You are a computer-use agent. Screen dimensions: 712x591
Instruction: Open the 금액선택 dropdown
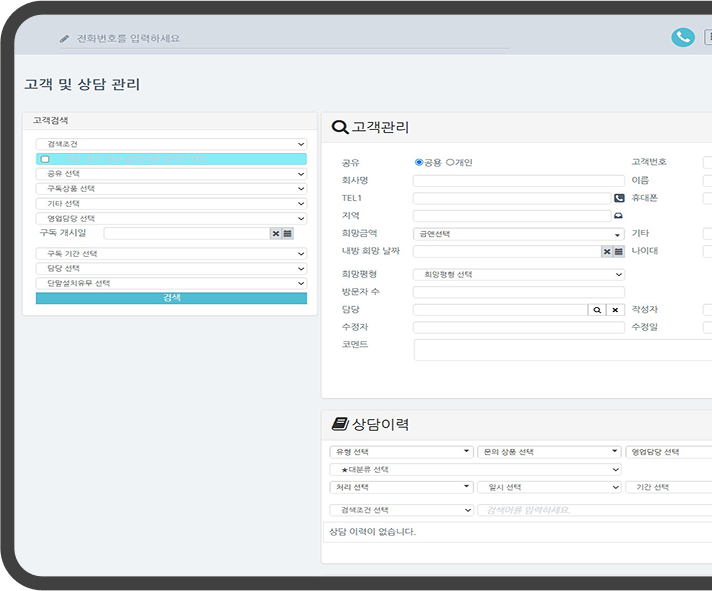[x=518, y=234]
